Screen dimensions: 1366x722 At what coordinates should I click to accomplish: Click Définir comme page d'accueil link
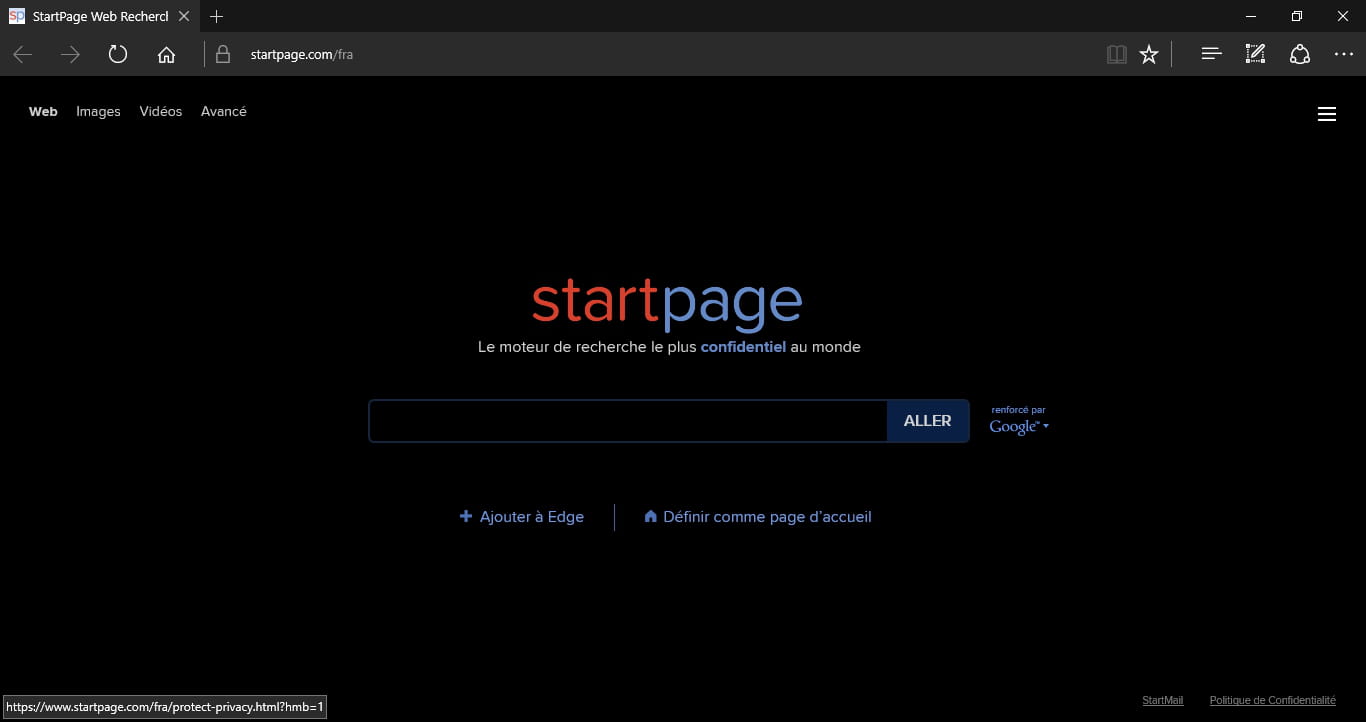tap(758, 517)
